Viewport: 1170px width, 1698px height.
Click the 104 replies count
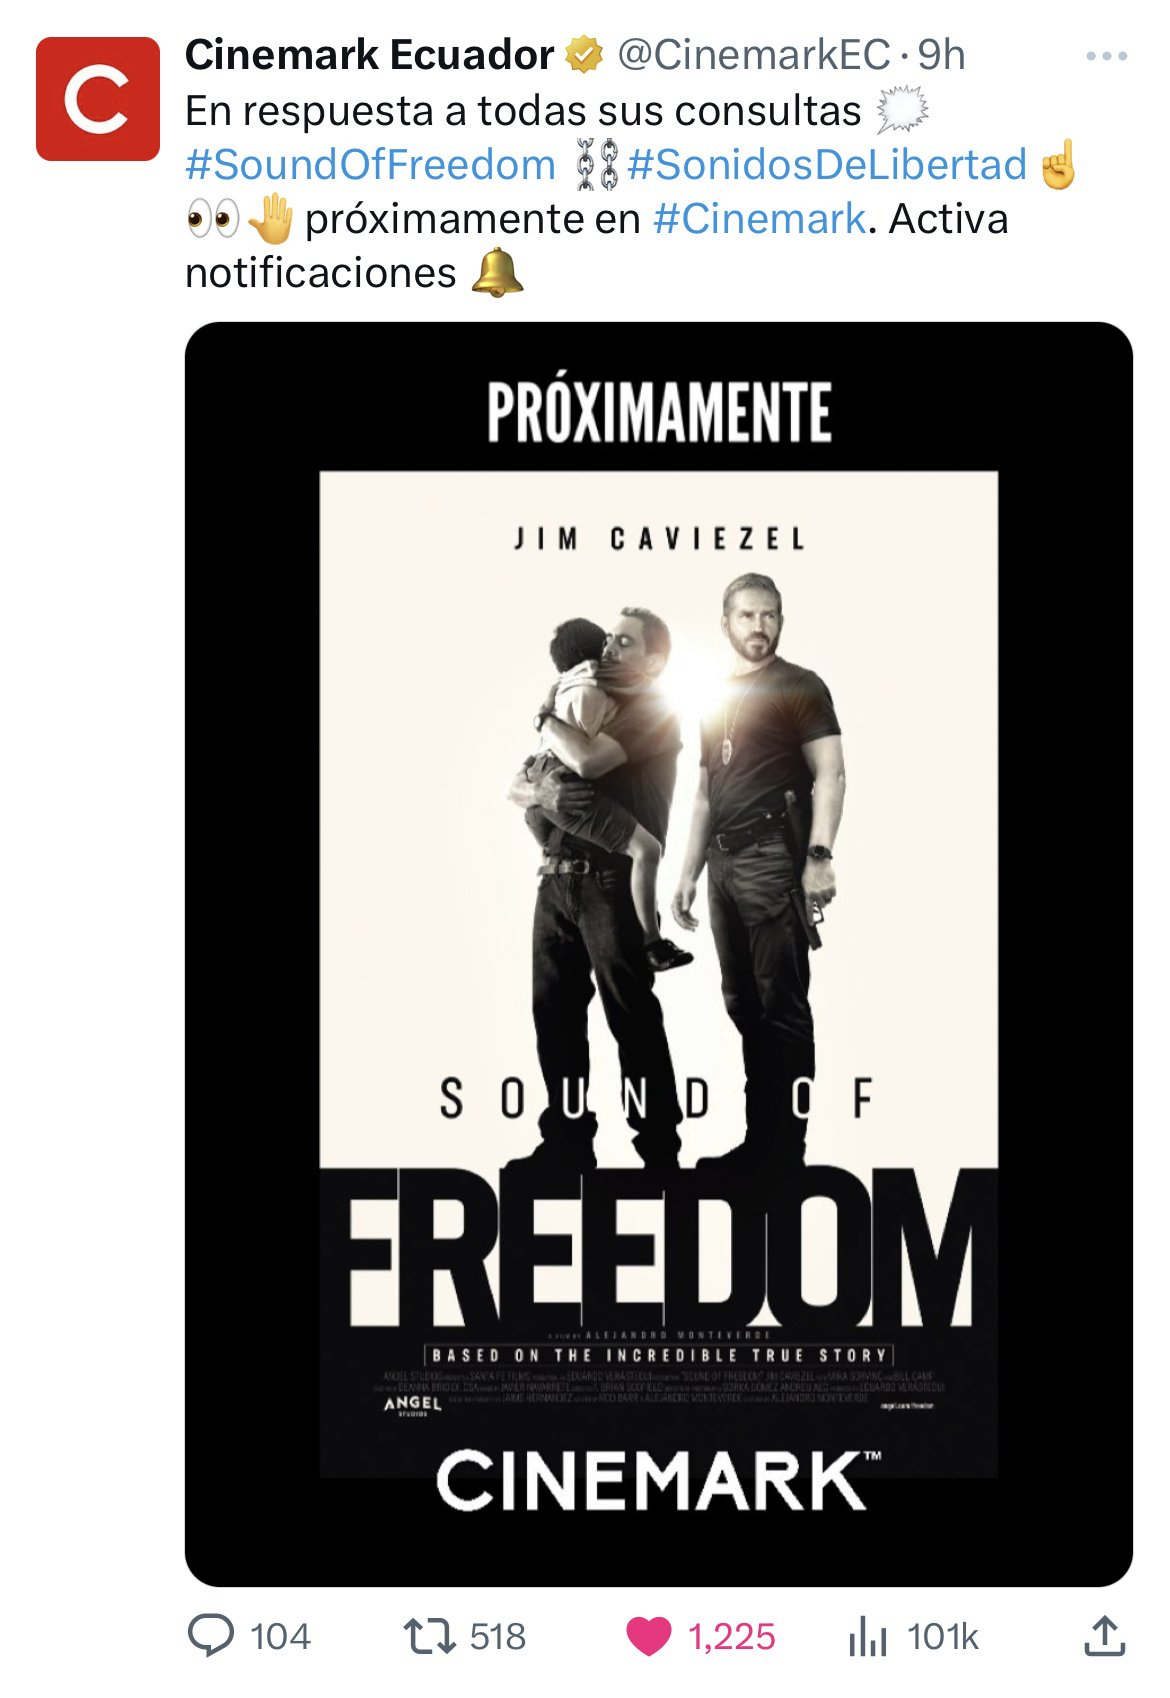[280, 1637]
